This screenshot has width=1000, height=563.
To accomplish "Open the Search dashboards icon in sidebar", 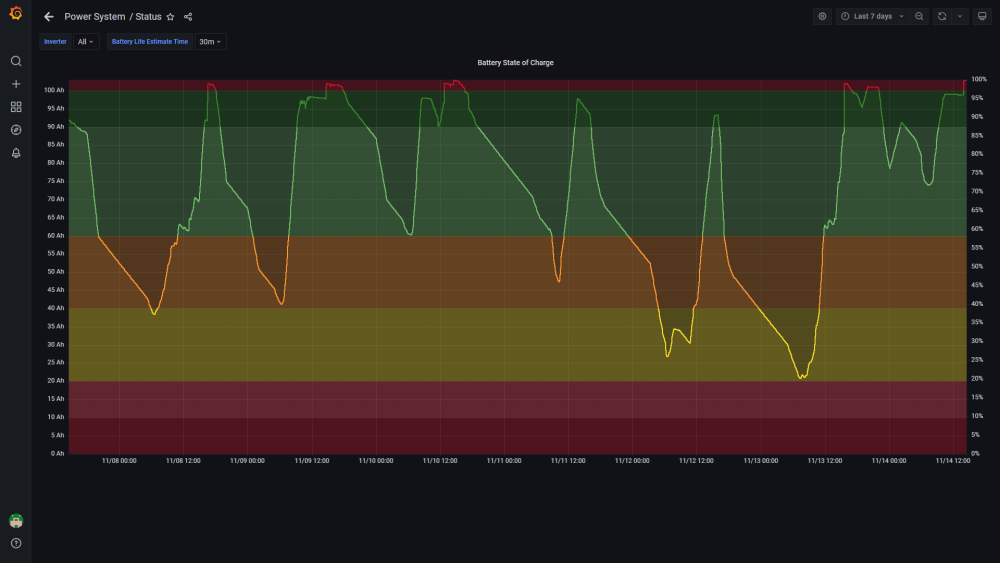I will 16,61.
